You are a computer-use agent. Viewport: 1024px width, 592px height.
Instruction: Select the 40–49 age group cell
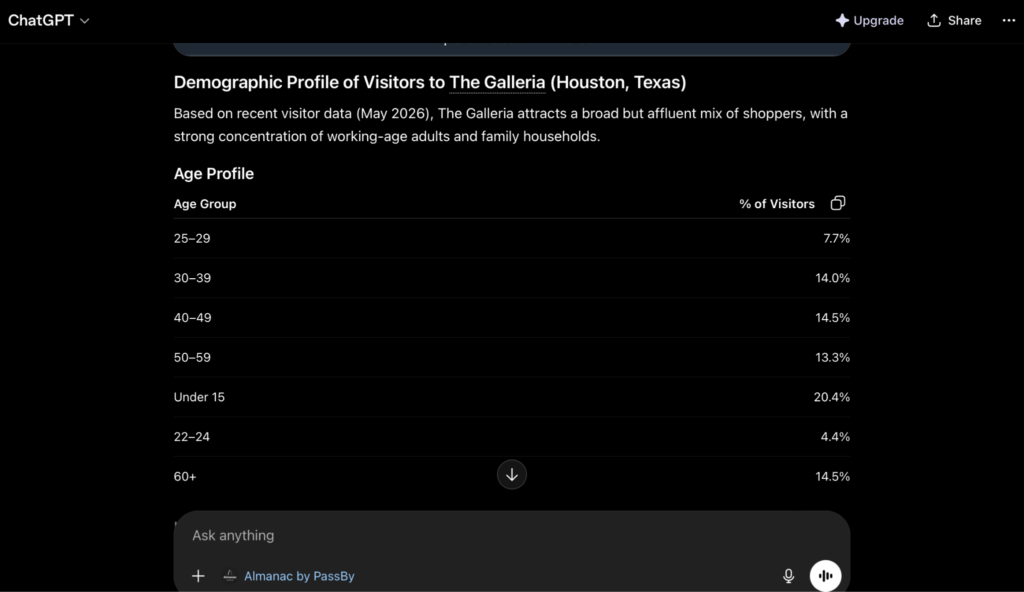193,318
